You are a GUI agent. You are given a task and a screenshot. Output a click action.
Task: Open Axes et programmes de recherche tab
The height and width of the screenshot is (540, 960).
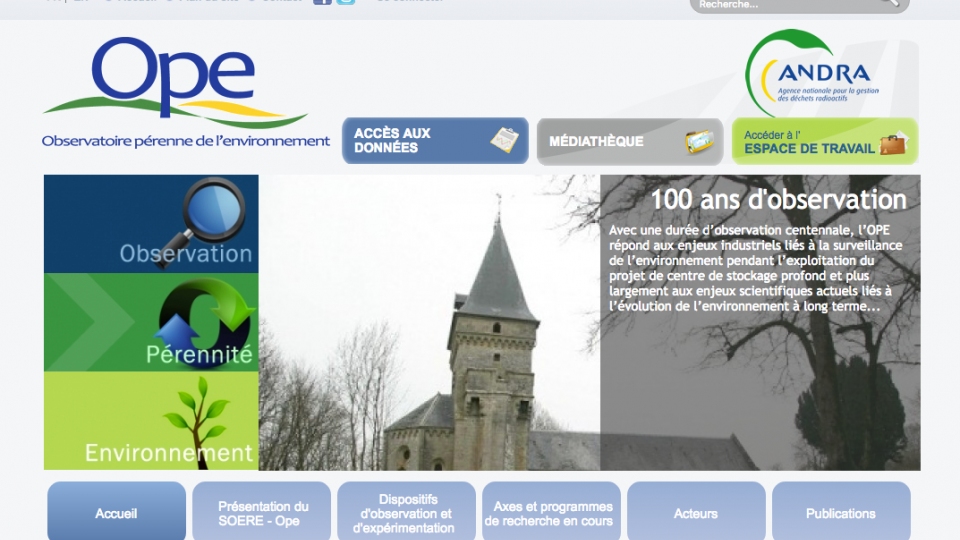pyautogui.click(x=551, y=512)
